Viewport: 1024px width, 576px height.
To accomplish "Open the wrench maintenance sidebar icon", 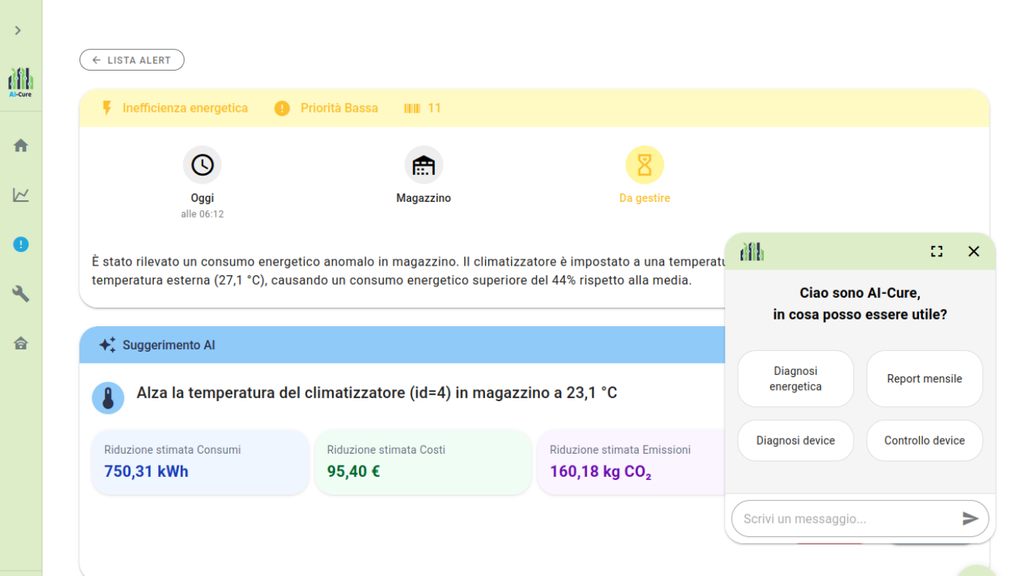I will (x=20, y=294).
